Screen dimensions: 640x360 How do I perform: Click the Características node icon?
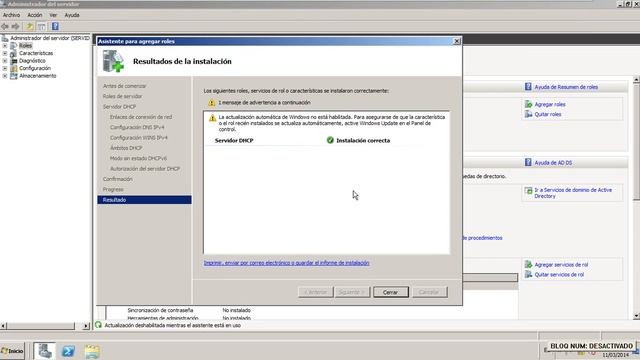[x=14, y=53]
